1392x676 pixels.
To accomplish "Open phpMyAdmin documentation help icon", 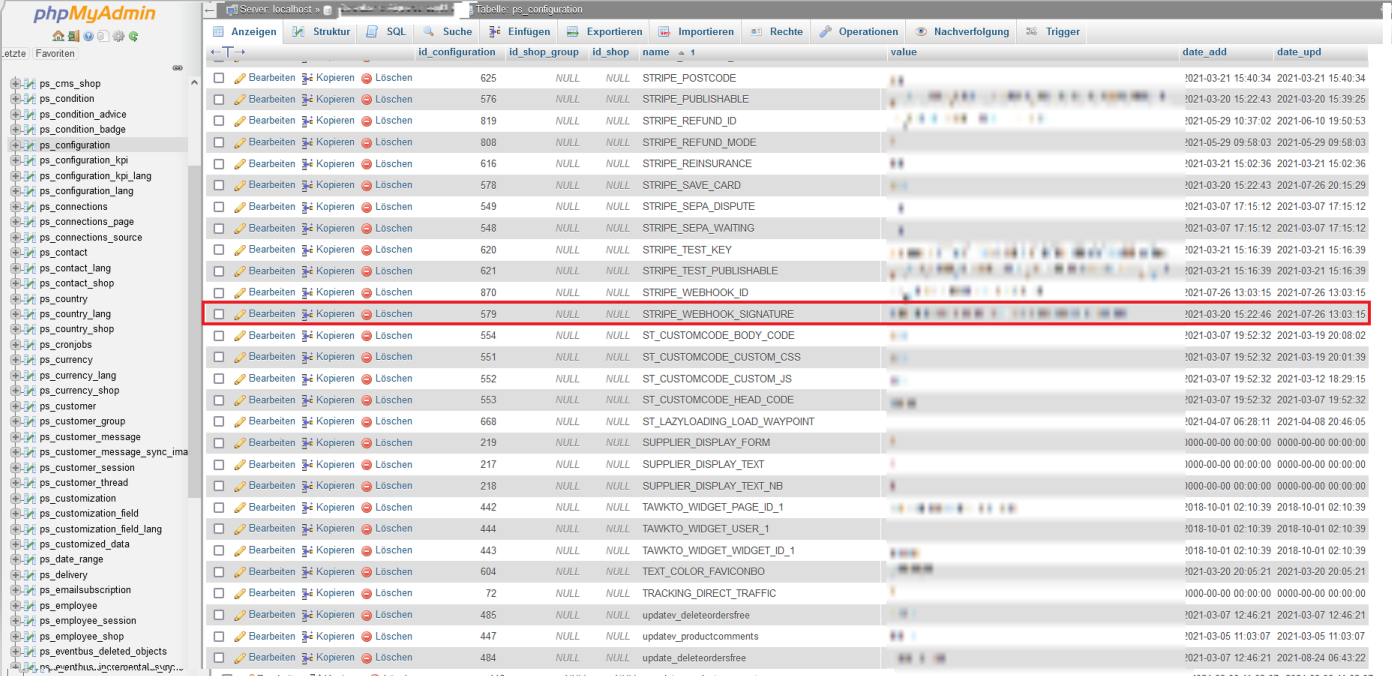I will pyautogui.click(x=88, y=36).
